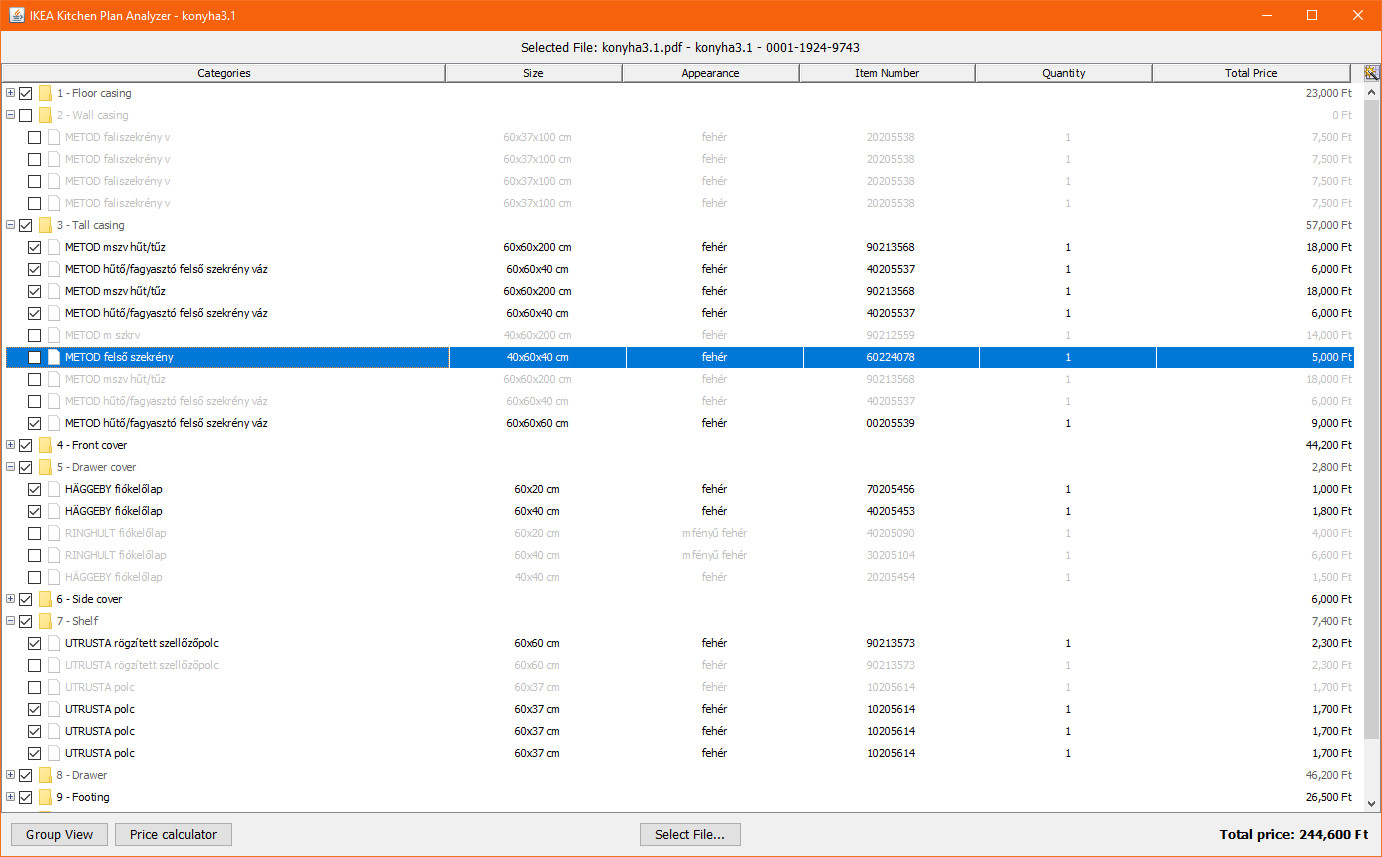Click the file icon of METOD felső szekrény
1382x857 pixels.
54,357
